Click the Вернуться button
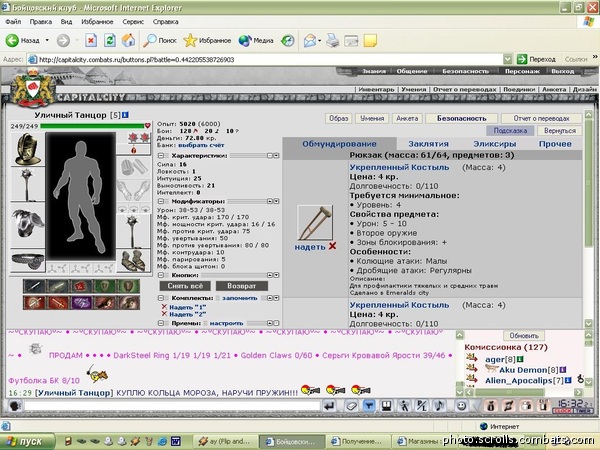 [559, 130]
